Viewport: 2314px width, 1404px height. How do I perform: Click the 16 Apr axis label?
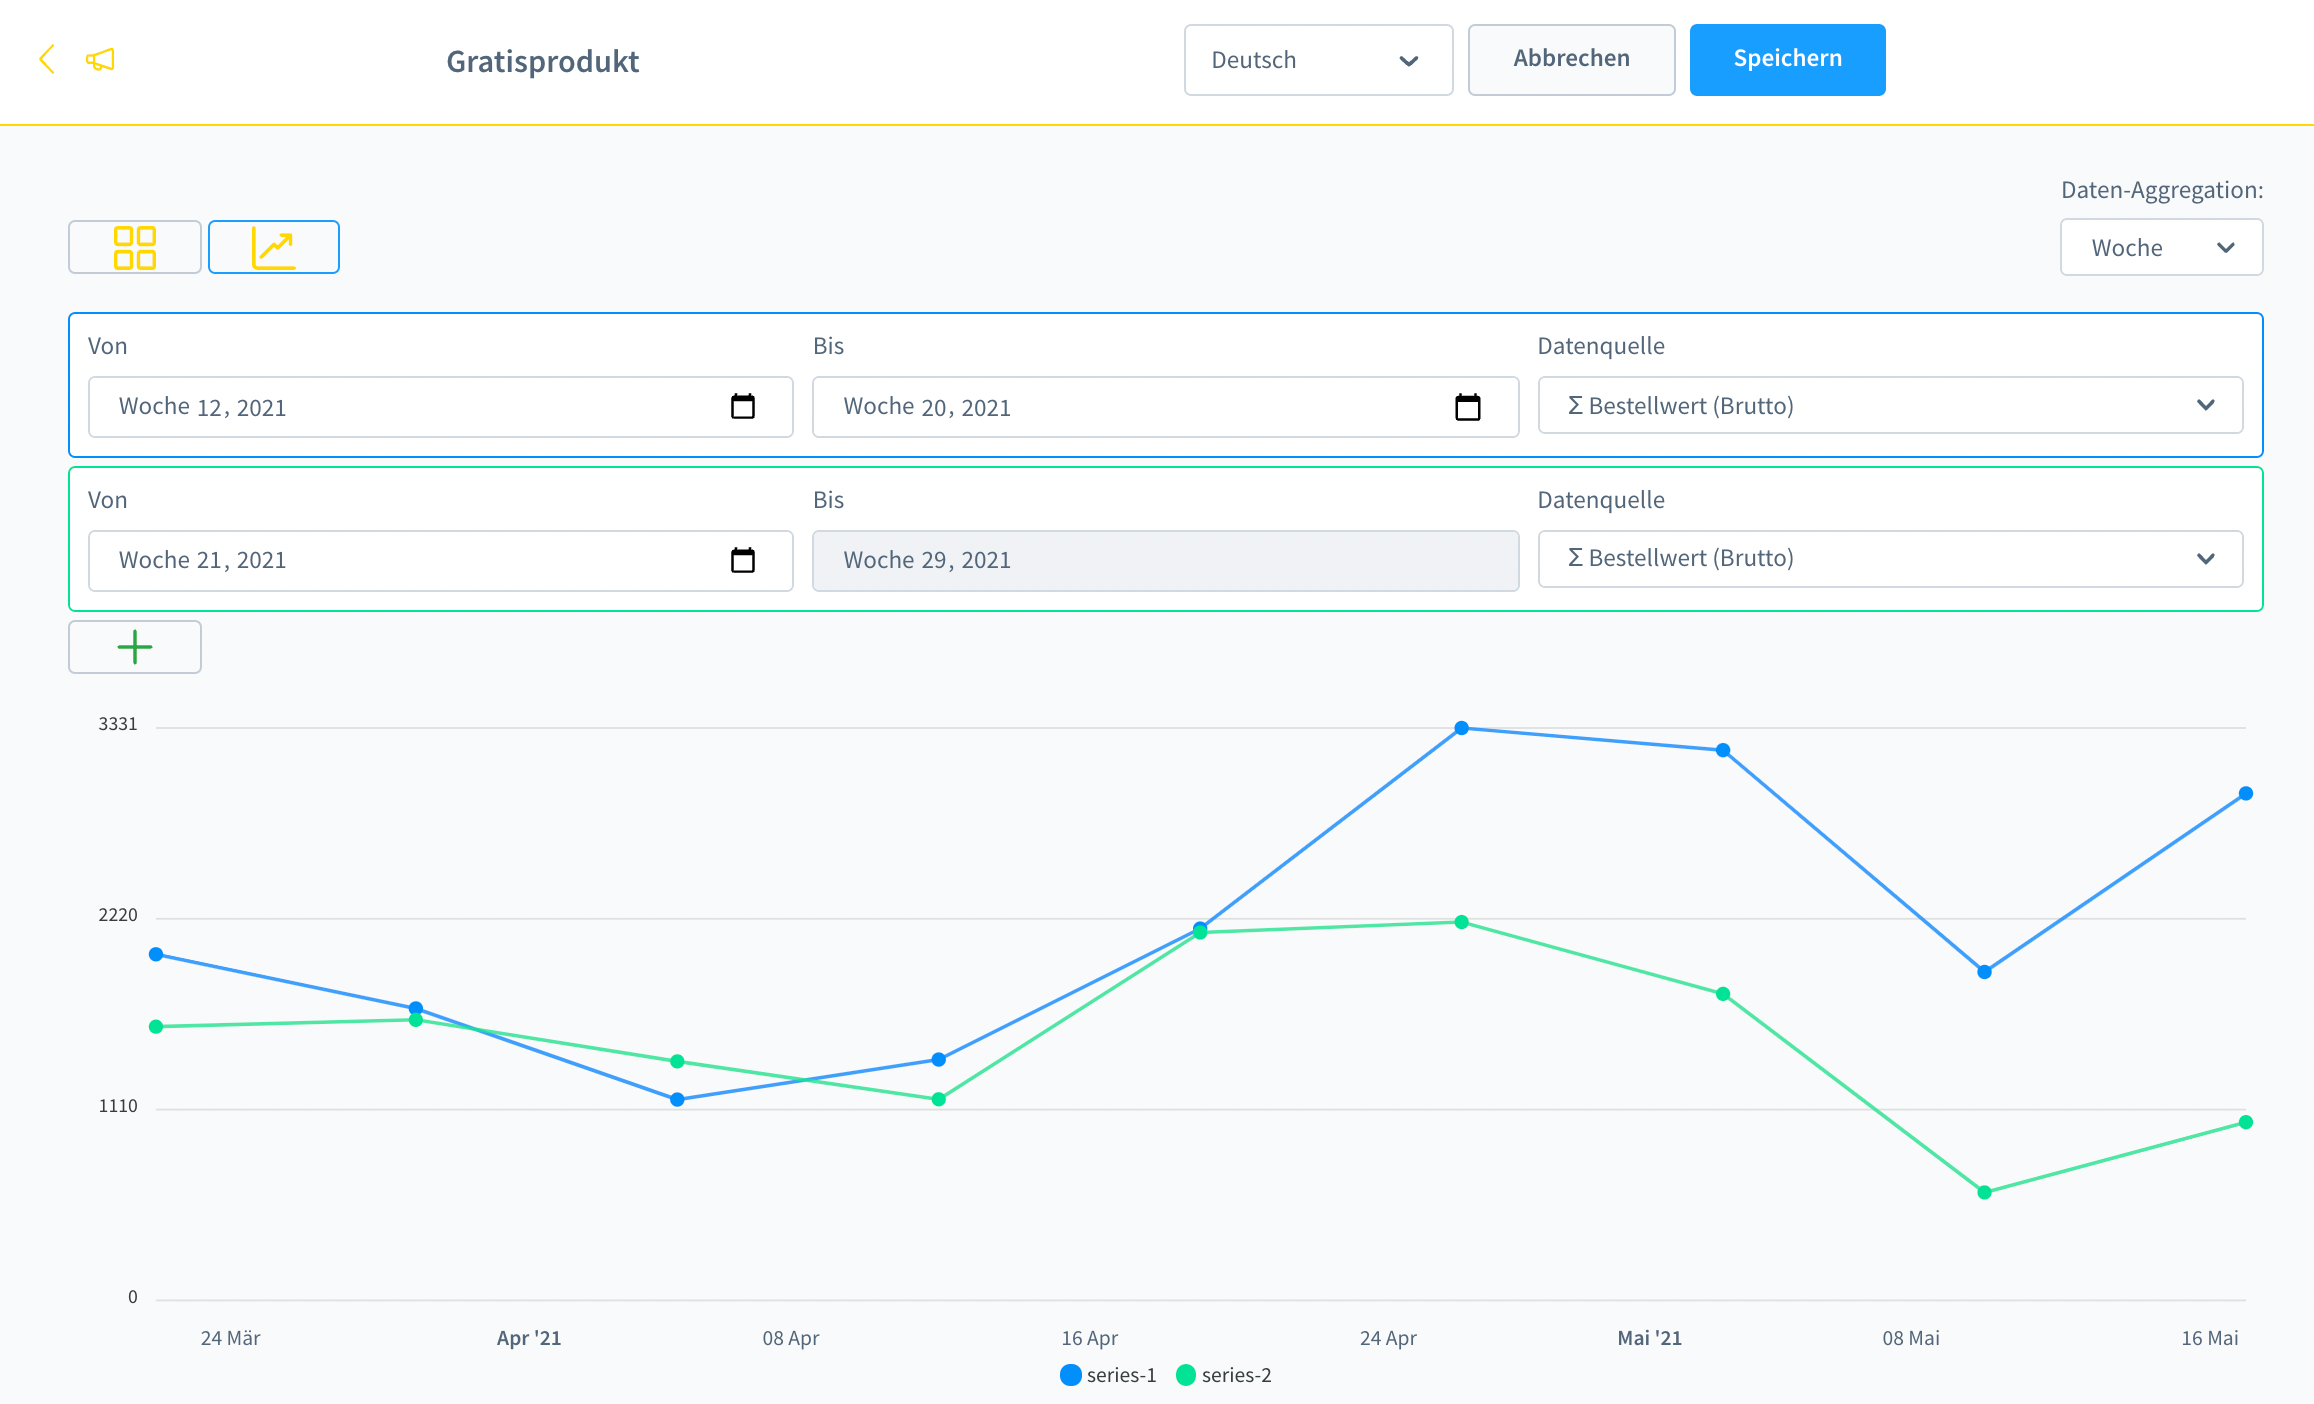pyautogui.click(x=1089, y=1338)
